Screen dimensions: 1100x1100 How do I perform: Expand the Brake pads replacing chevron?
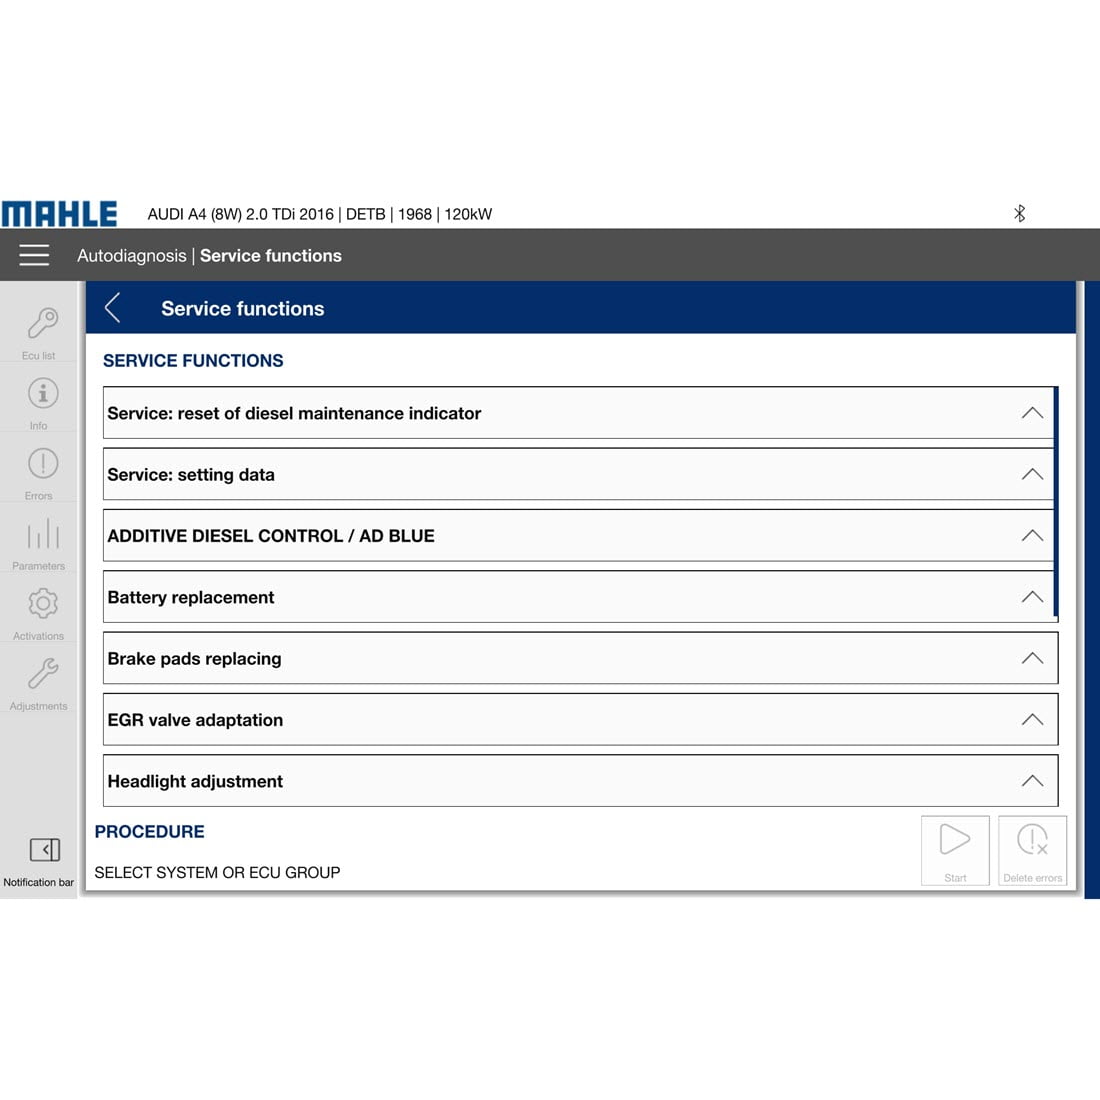(x=1032, y=659)
